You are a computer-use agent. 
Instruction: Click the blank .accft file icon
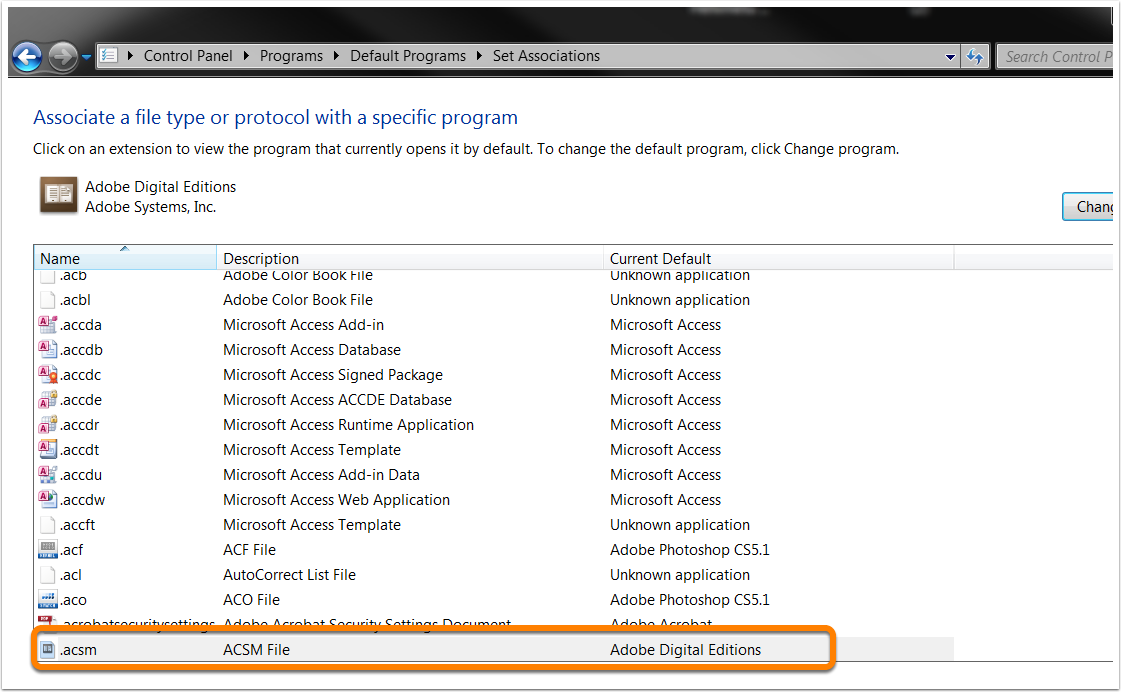click(47, 525)
